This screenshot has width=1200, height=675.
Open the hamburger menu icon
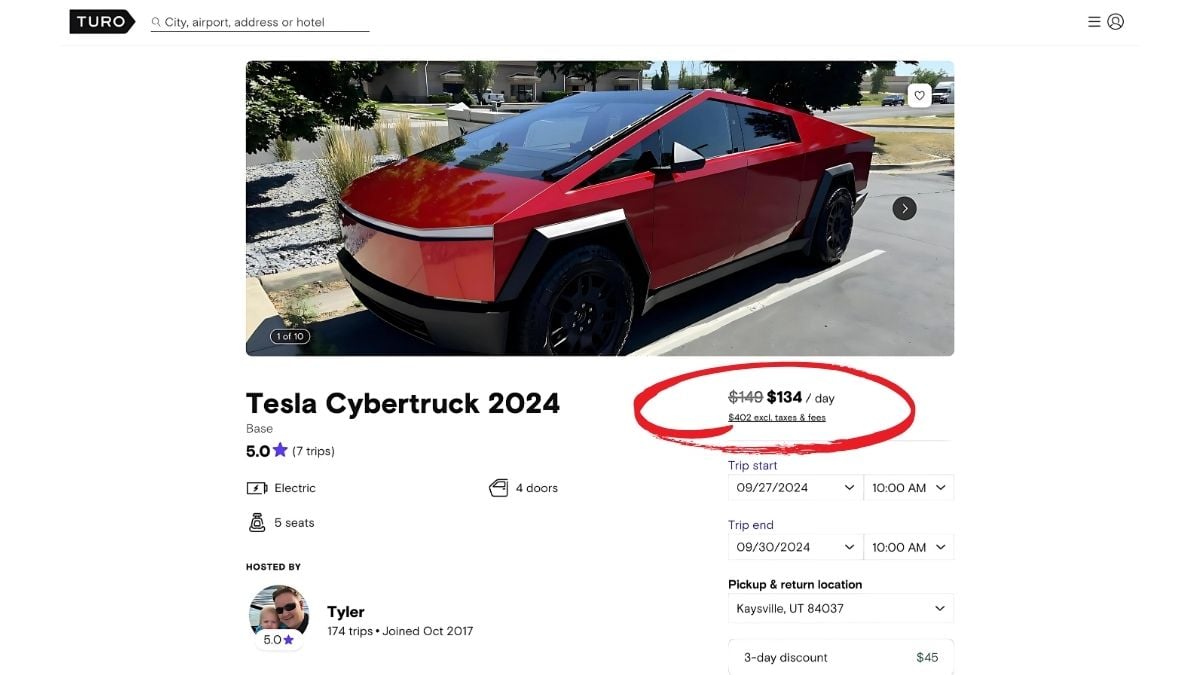(1094, 21)
